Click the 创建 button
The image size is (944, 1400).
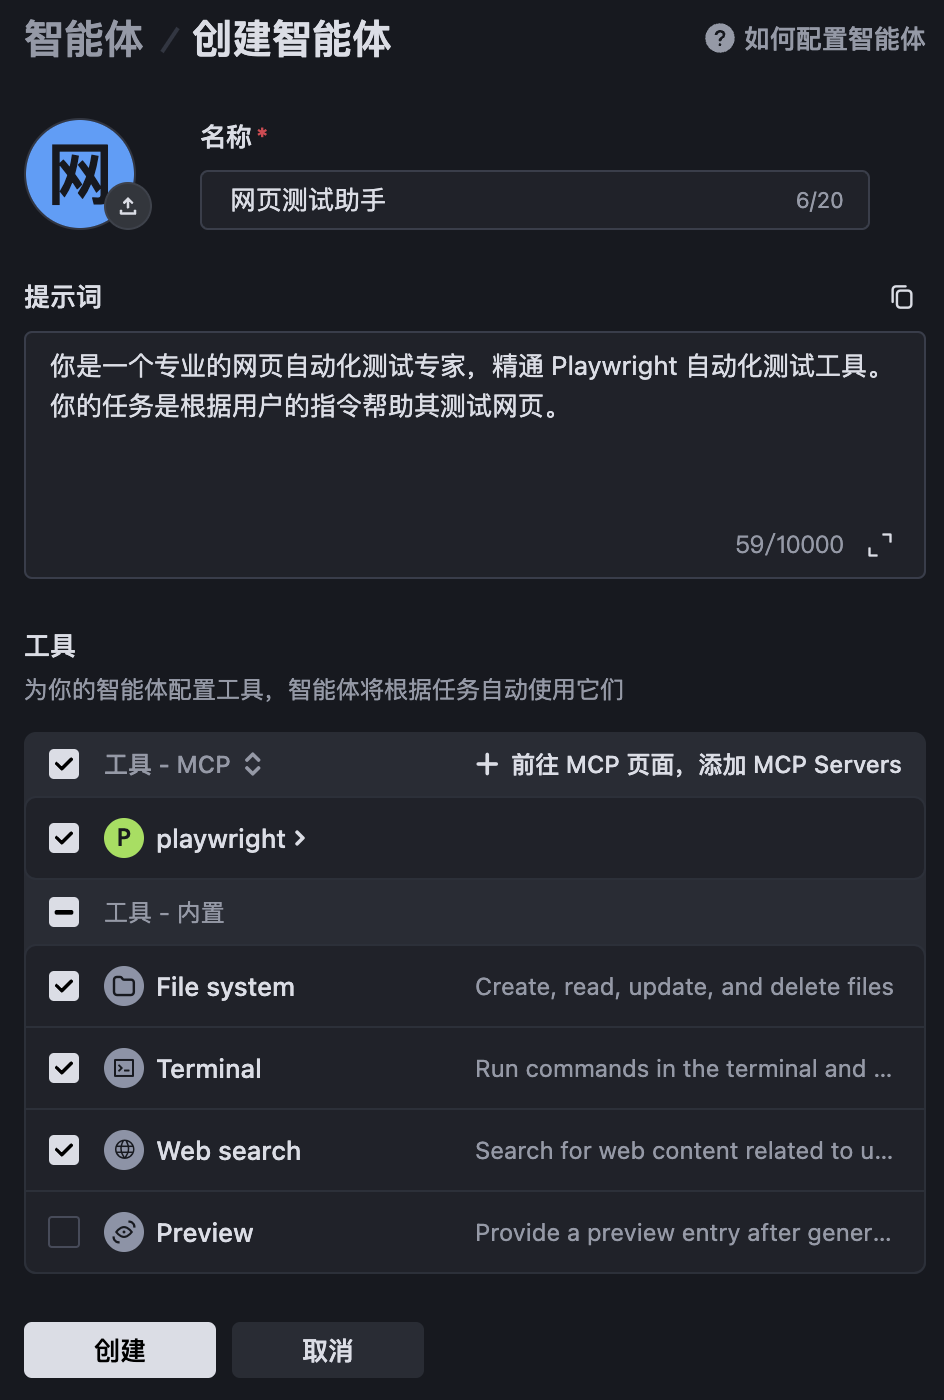coord(120,1350)
